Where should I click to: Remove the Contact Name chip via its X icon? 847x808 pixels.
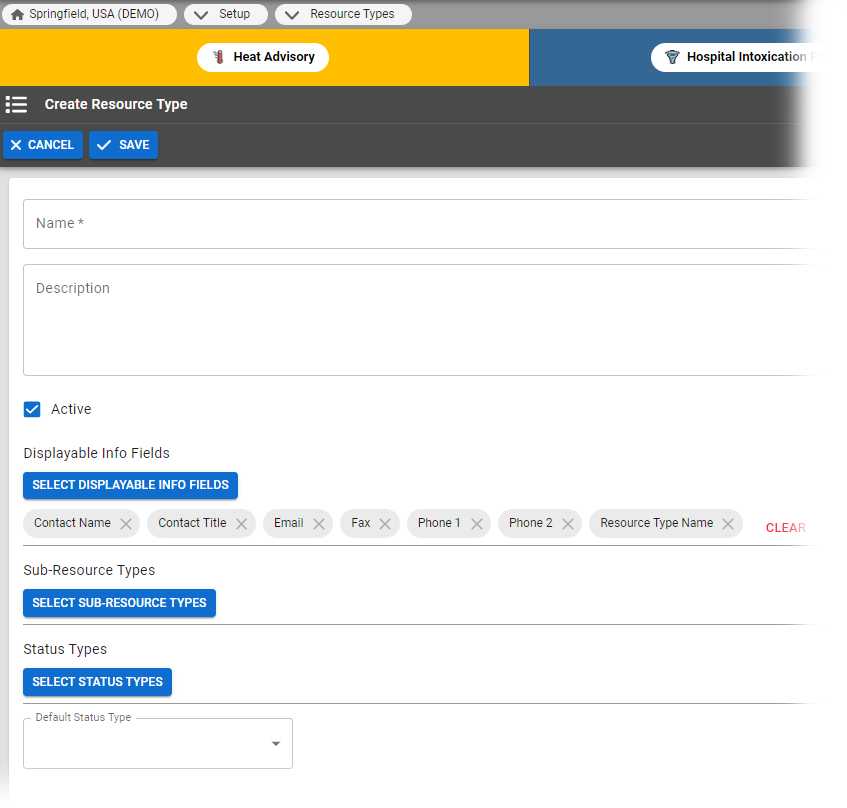click(126, 523)
